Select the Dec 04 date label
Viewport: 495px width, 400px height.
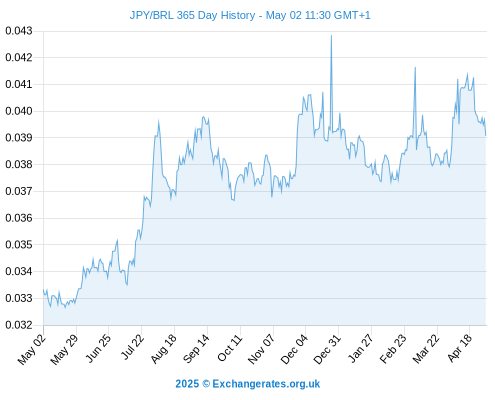pyautogui.click(x=294, y=349)
